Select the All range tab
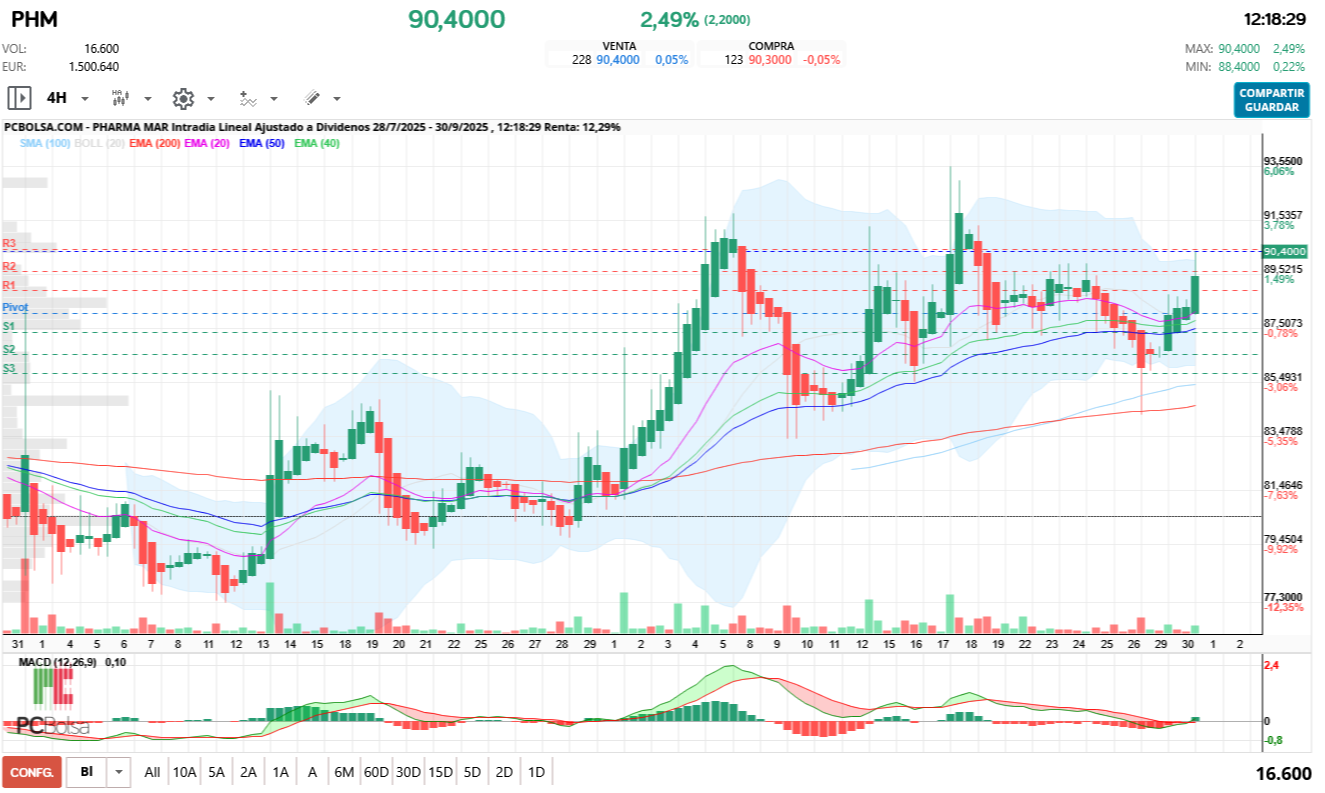The height and width of the screenshot is (793, 1325). coord(152,772)
